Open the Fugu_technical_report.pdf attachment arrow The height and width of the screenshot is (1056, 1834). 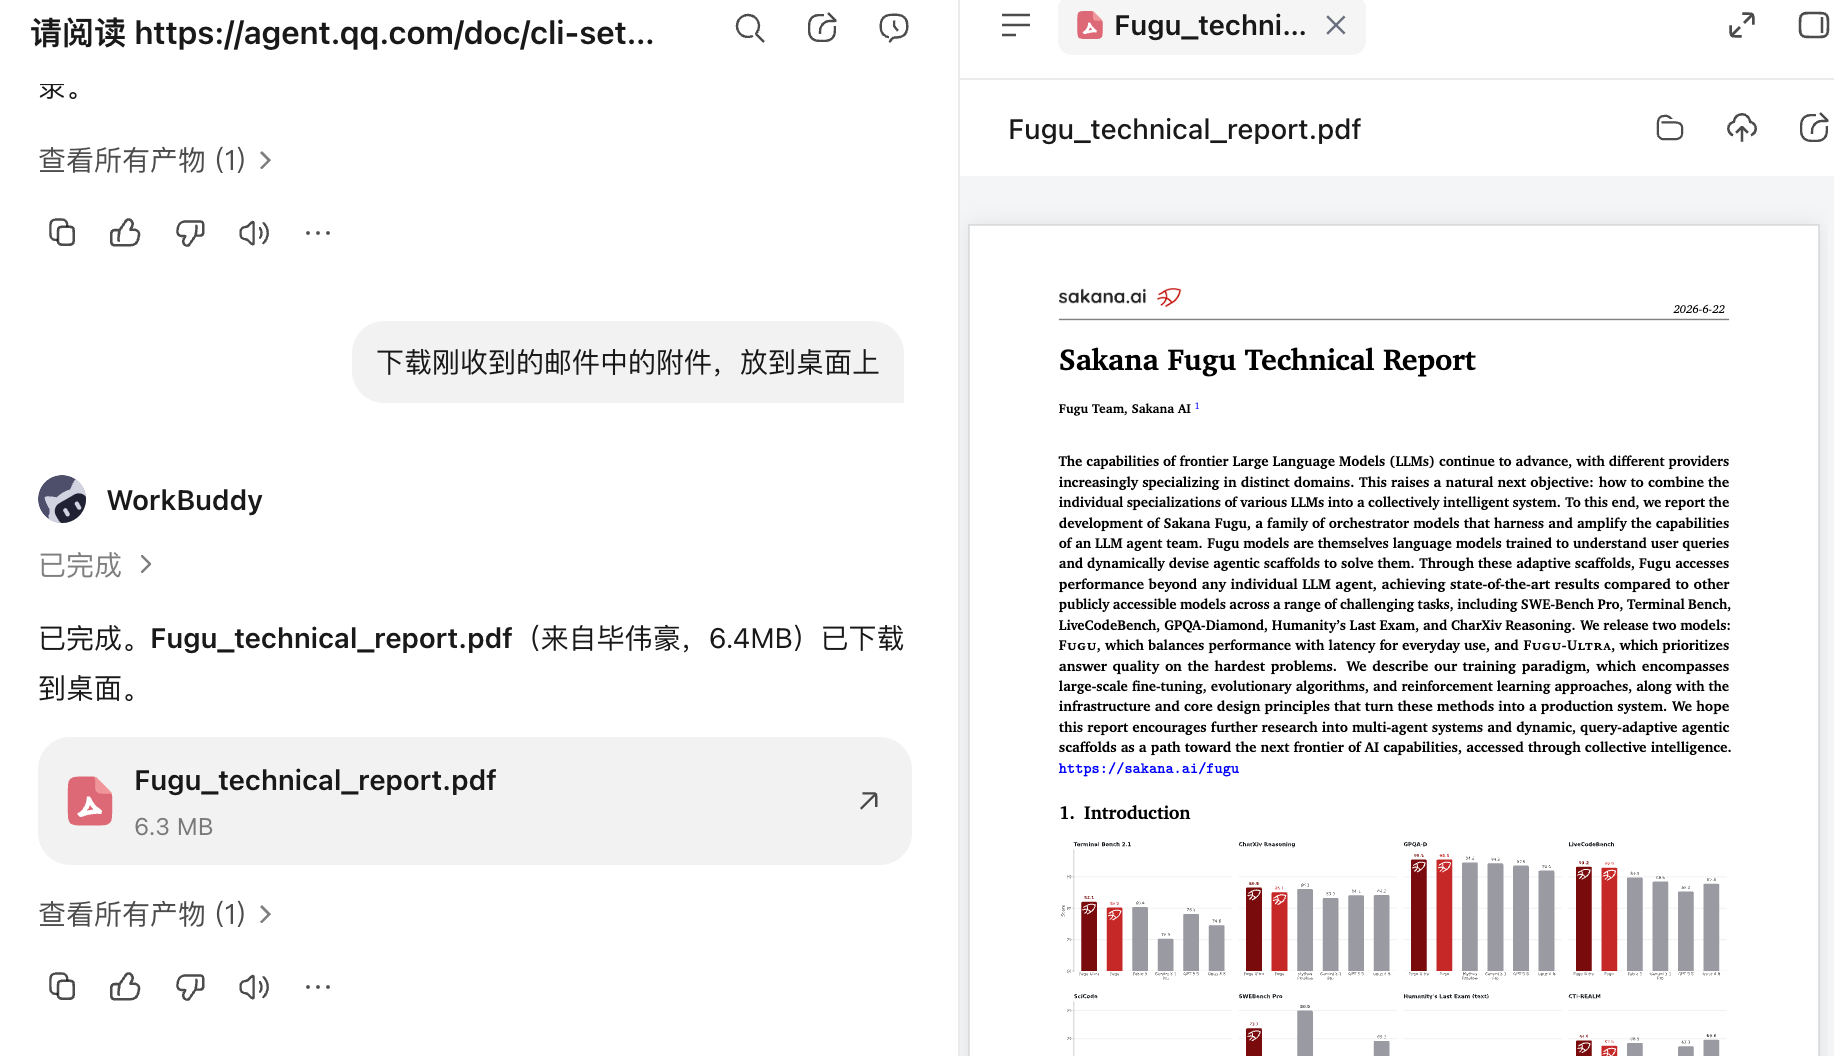coord(869,800)
